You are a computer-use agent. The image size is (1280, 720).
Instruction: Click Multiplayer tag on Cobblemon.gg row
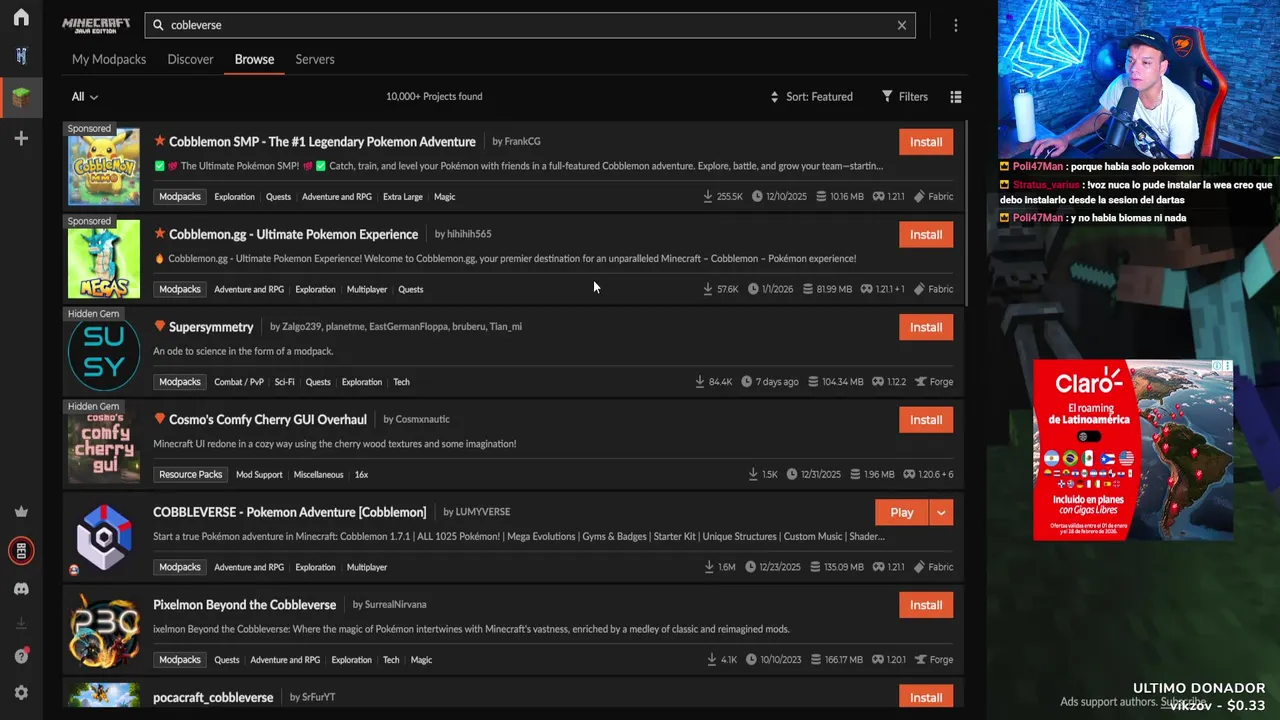tap(367, 289)
